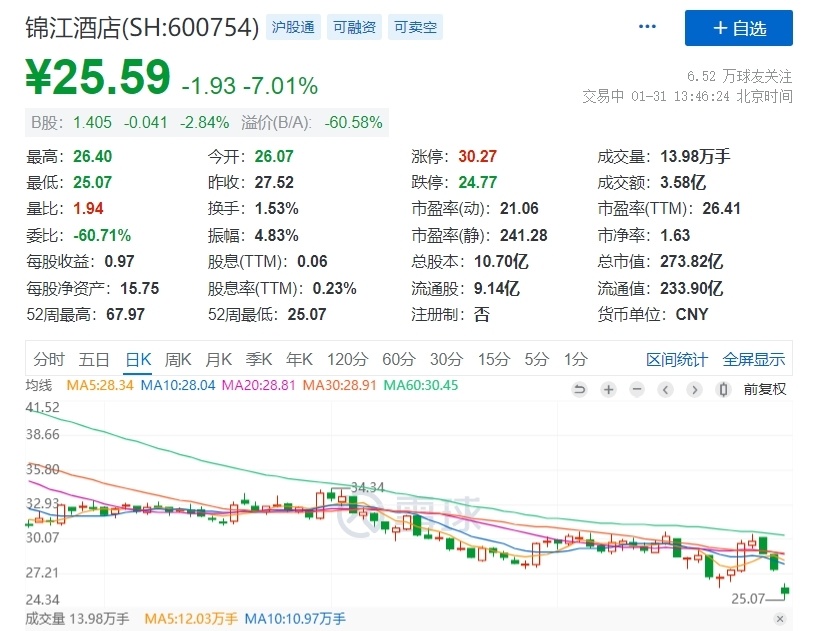Select the 月K tab

coord(219,359)
